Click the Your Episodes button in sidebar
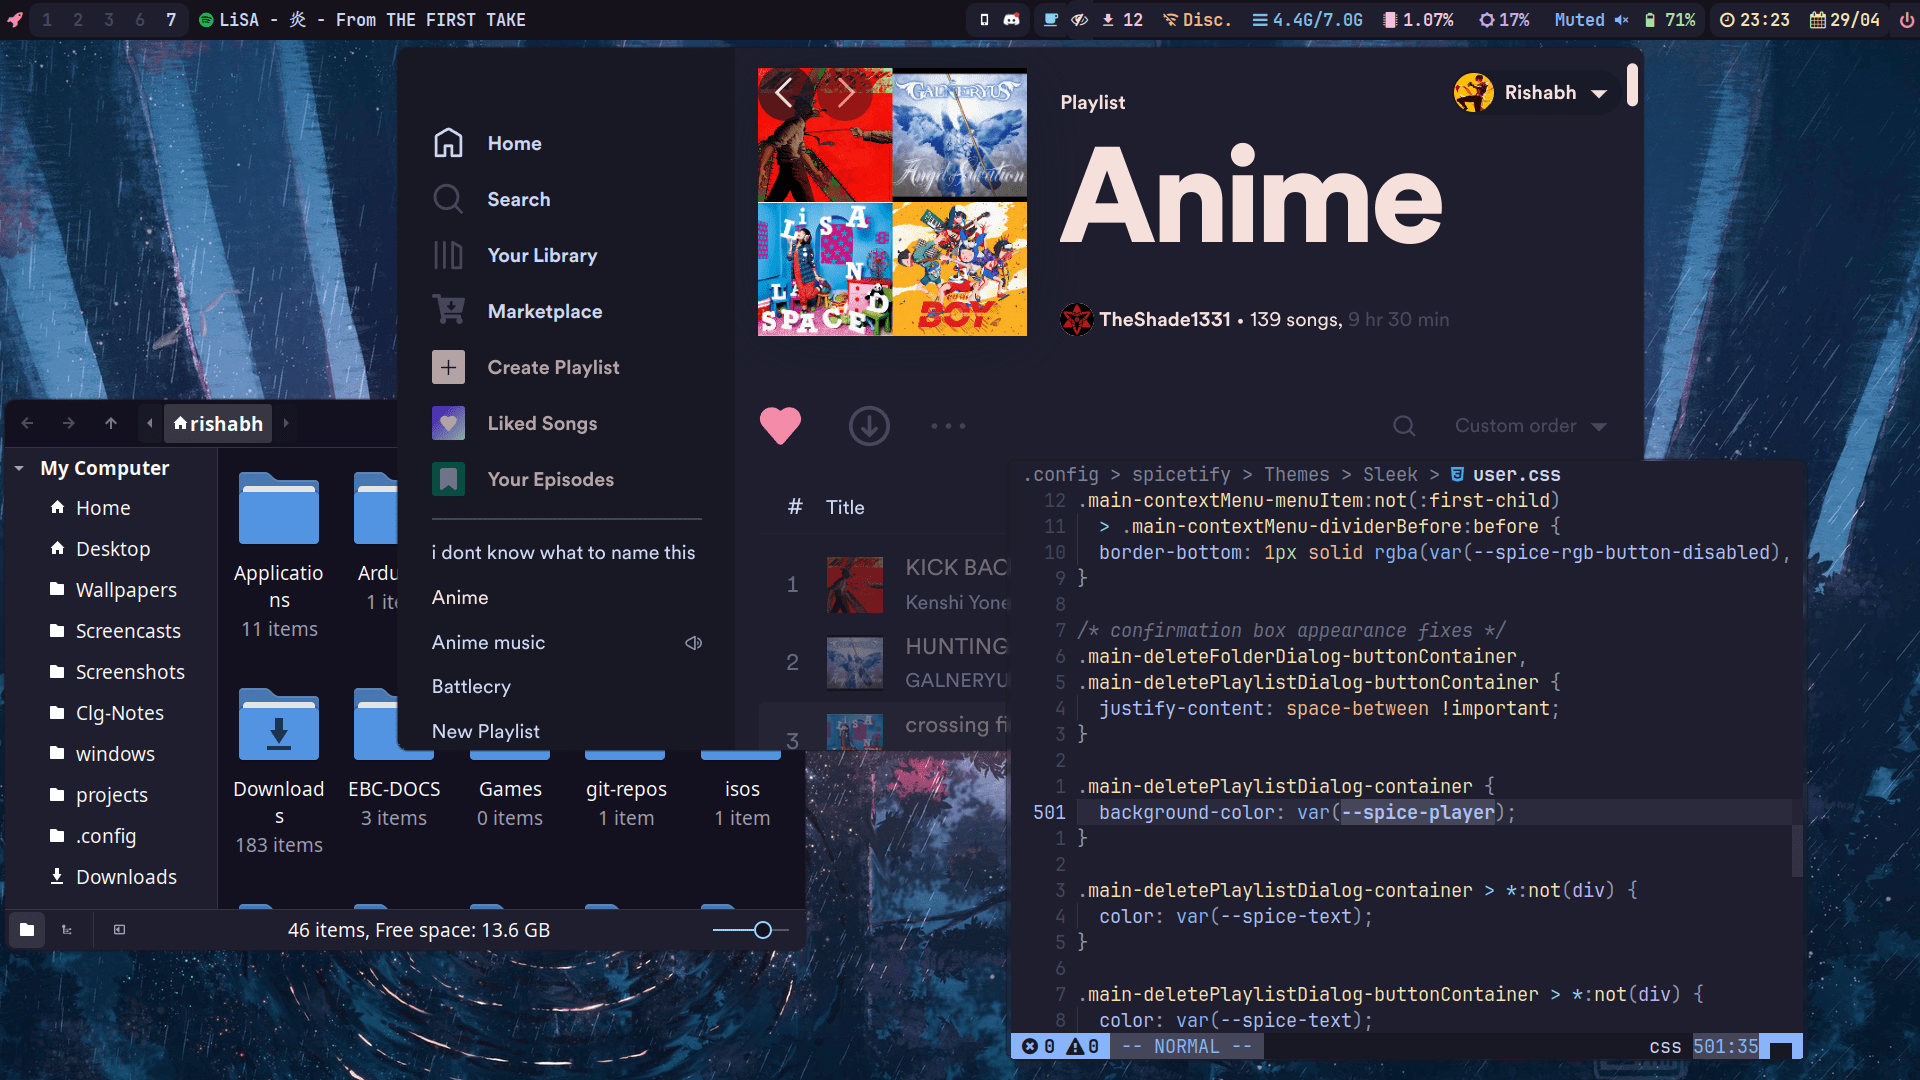Viewport: 1920px width, 1080px height. click(x=550, y=477)
